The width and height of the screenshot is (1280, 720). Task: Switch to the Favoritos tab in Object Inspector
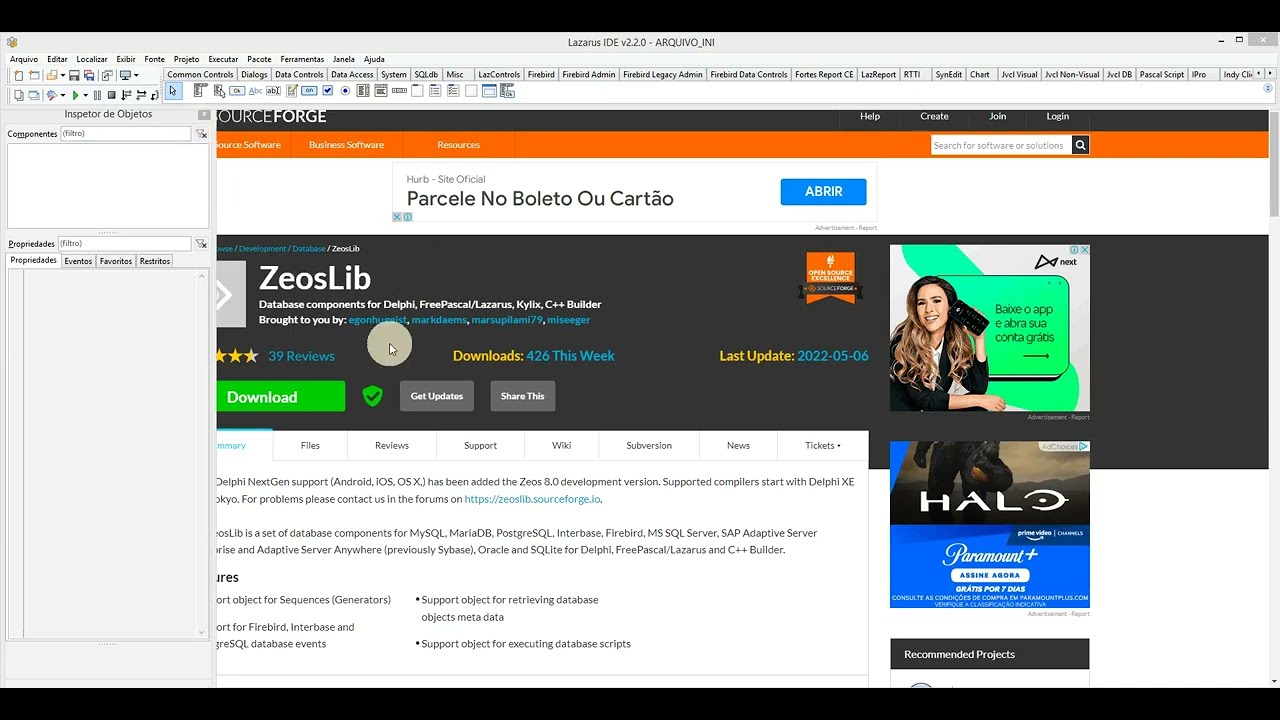pos(116,261)
